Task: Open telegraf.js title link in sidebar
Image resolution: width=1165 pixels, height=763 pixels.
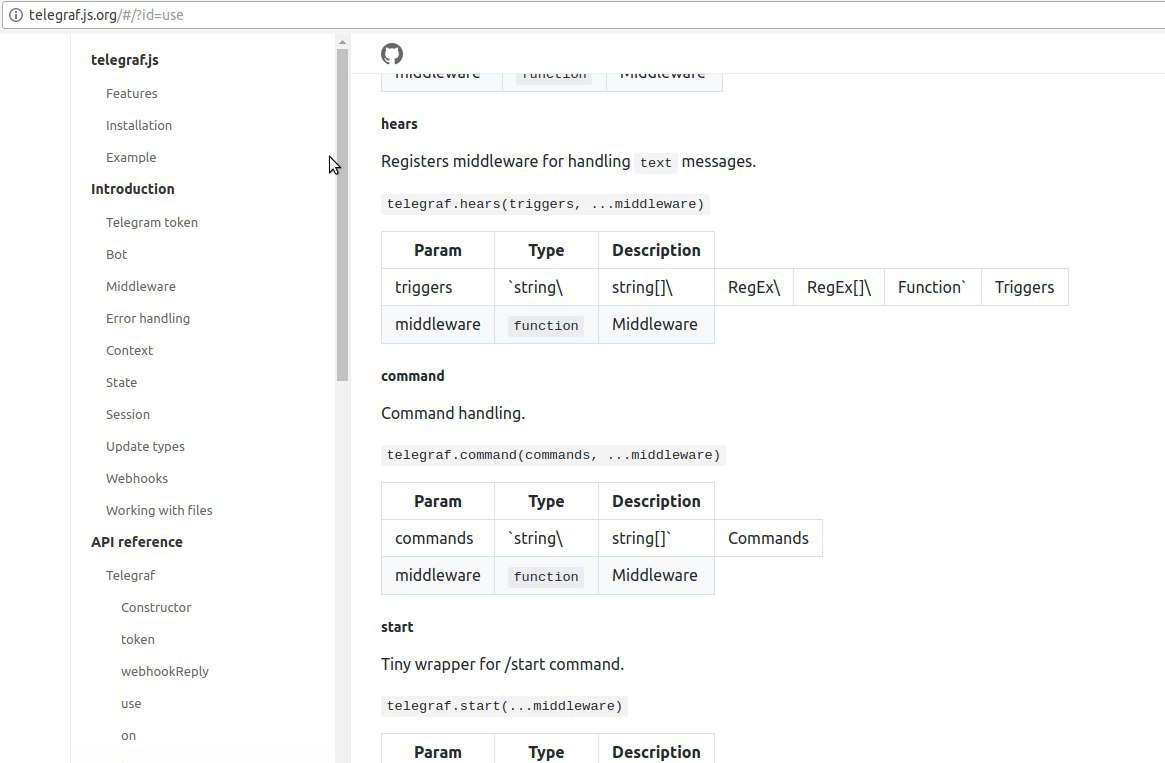Action: point(125,60)
